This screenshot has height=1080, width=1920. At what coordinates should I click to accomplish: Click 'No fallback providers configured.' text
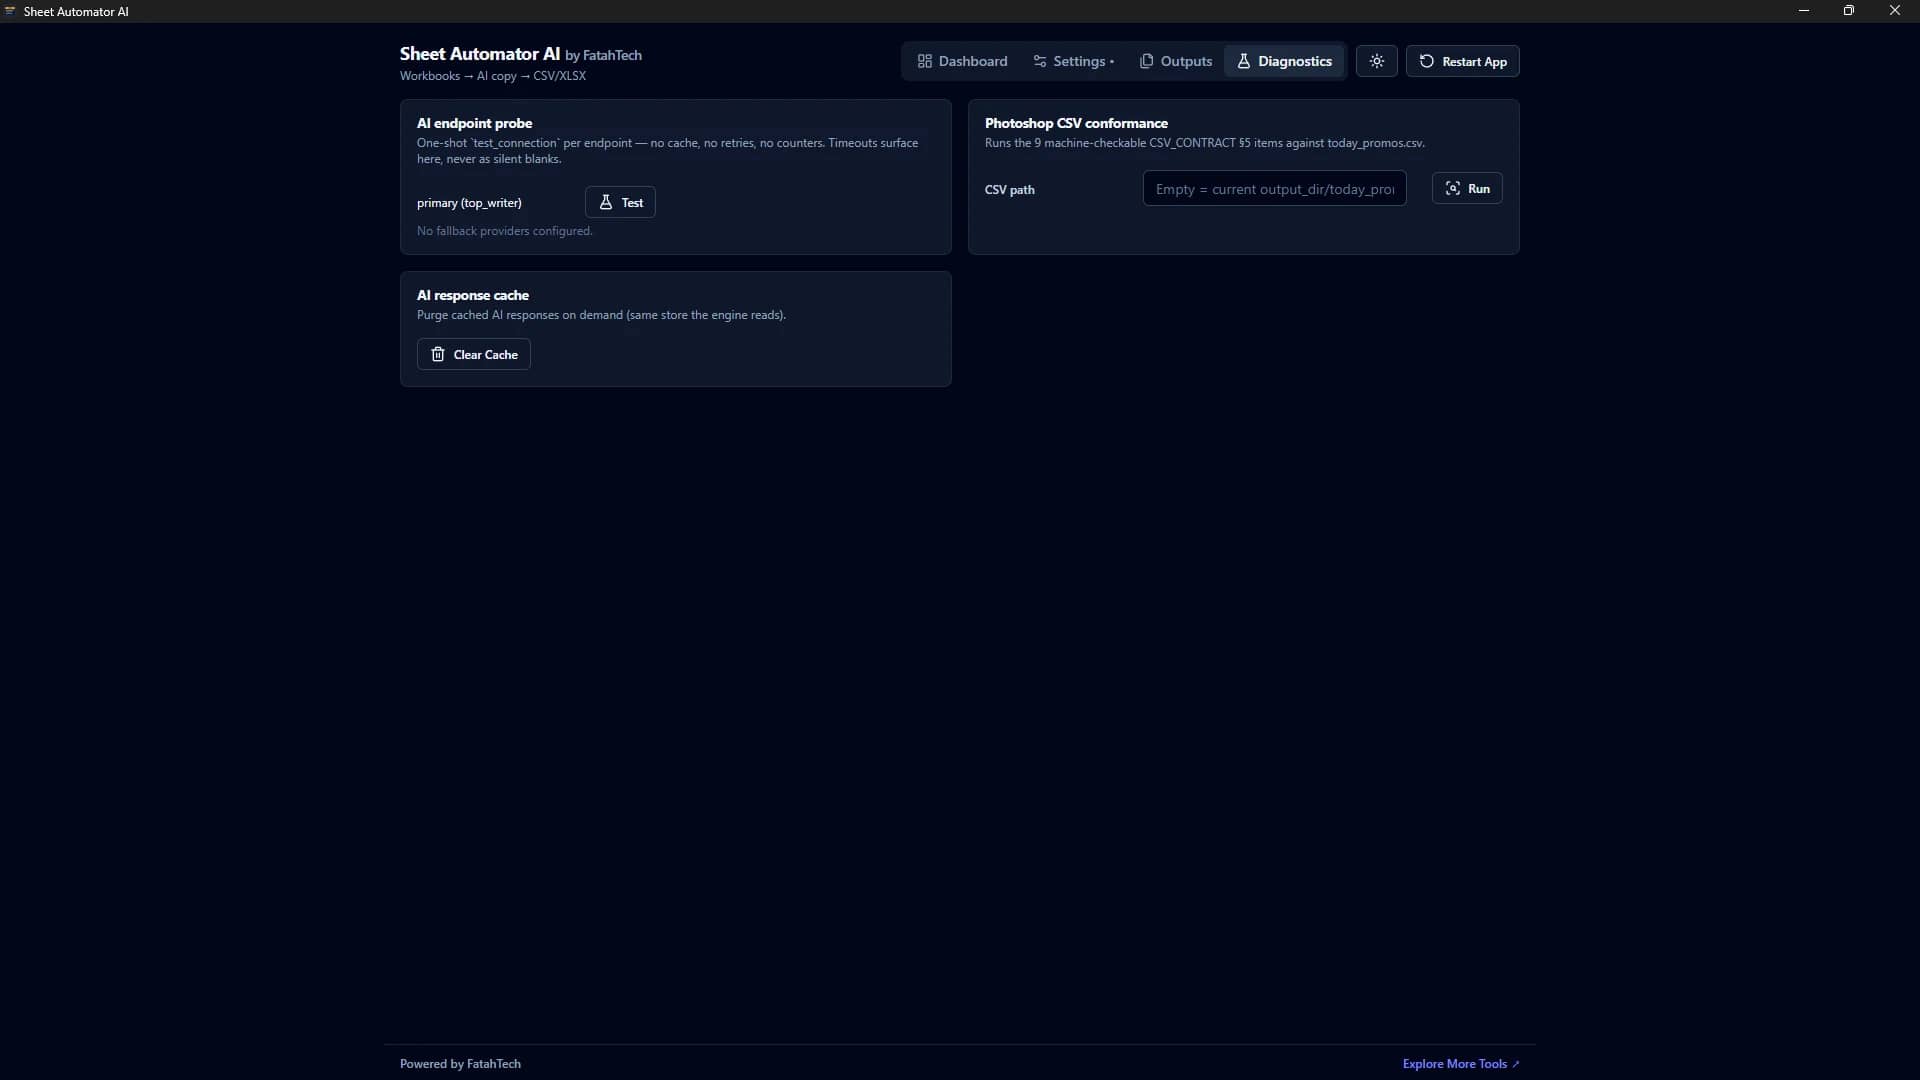click(504, 231)
